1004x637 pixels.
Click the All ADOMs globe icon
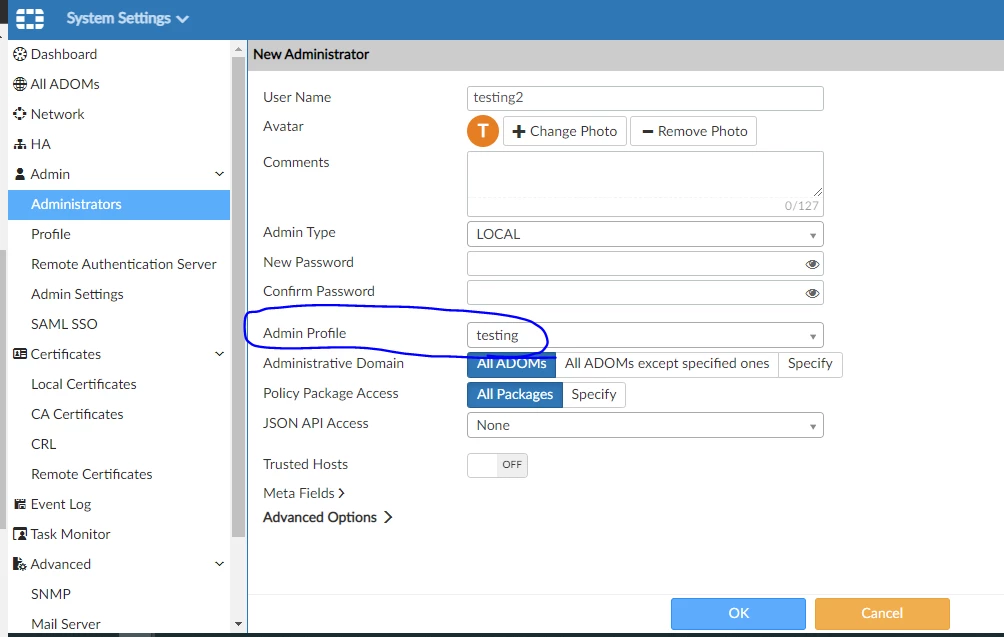20,84
